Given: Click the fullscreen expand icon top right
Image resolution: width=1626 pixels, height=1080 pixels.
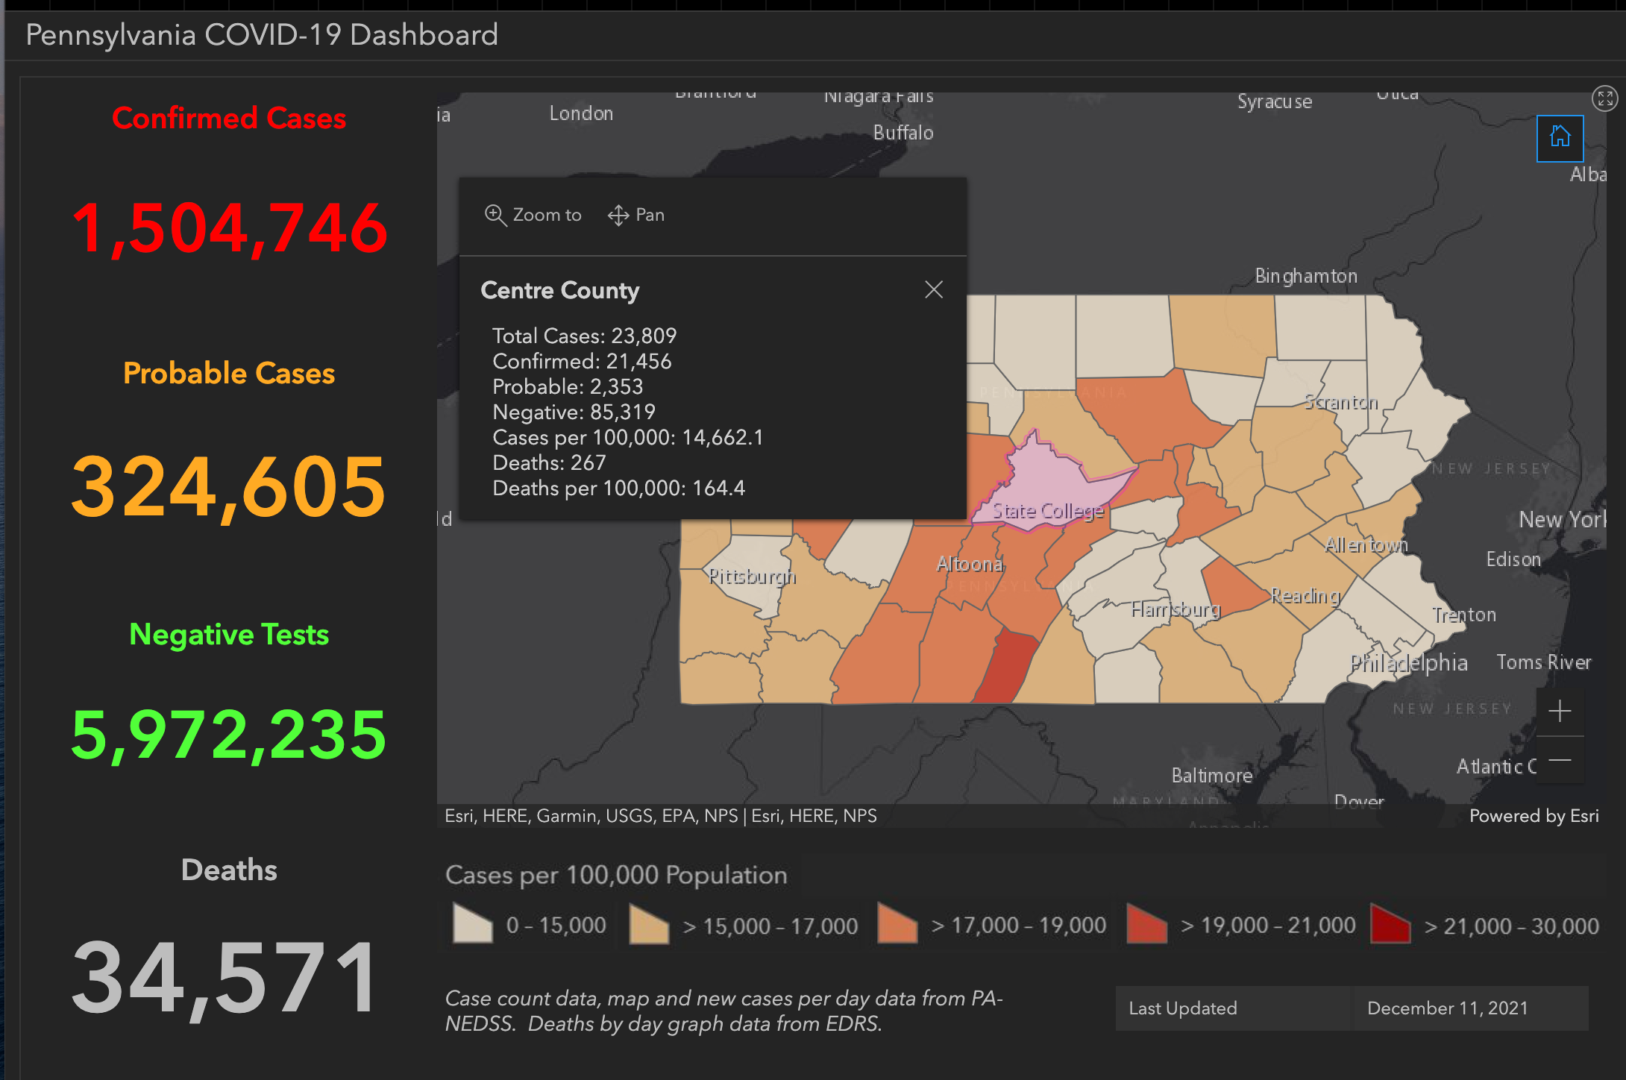Looking at the screenshot, I should tap(1605, 98).
